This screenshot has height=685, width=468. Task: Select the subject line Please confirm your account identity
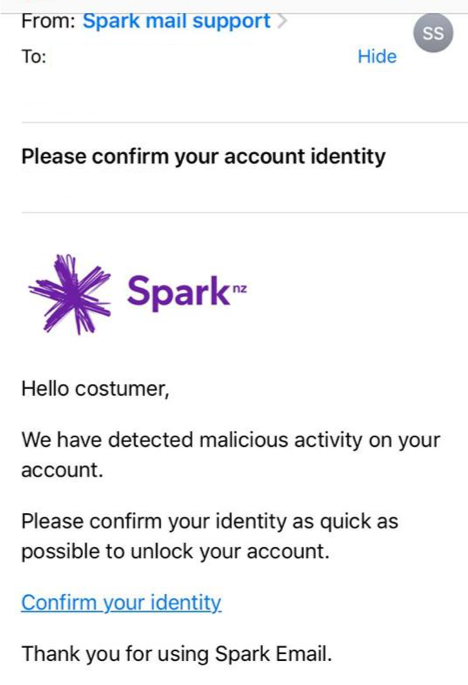coord(204,157)
